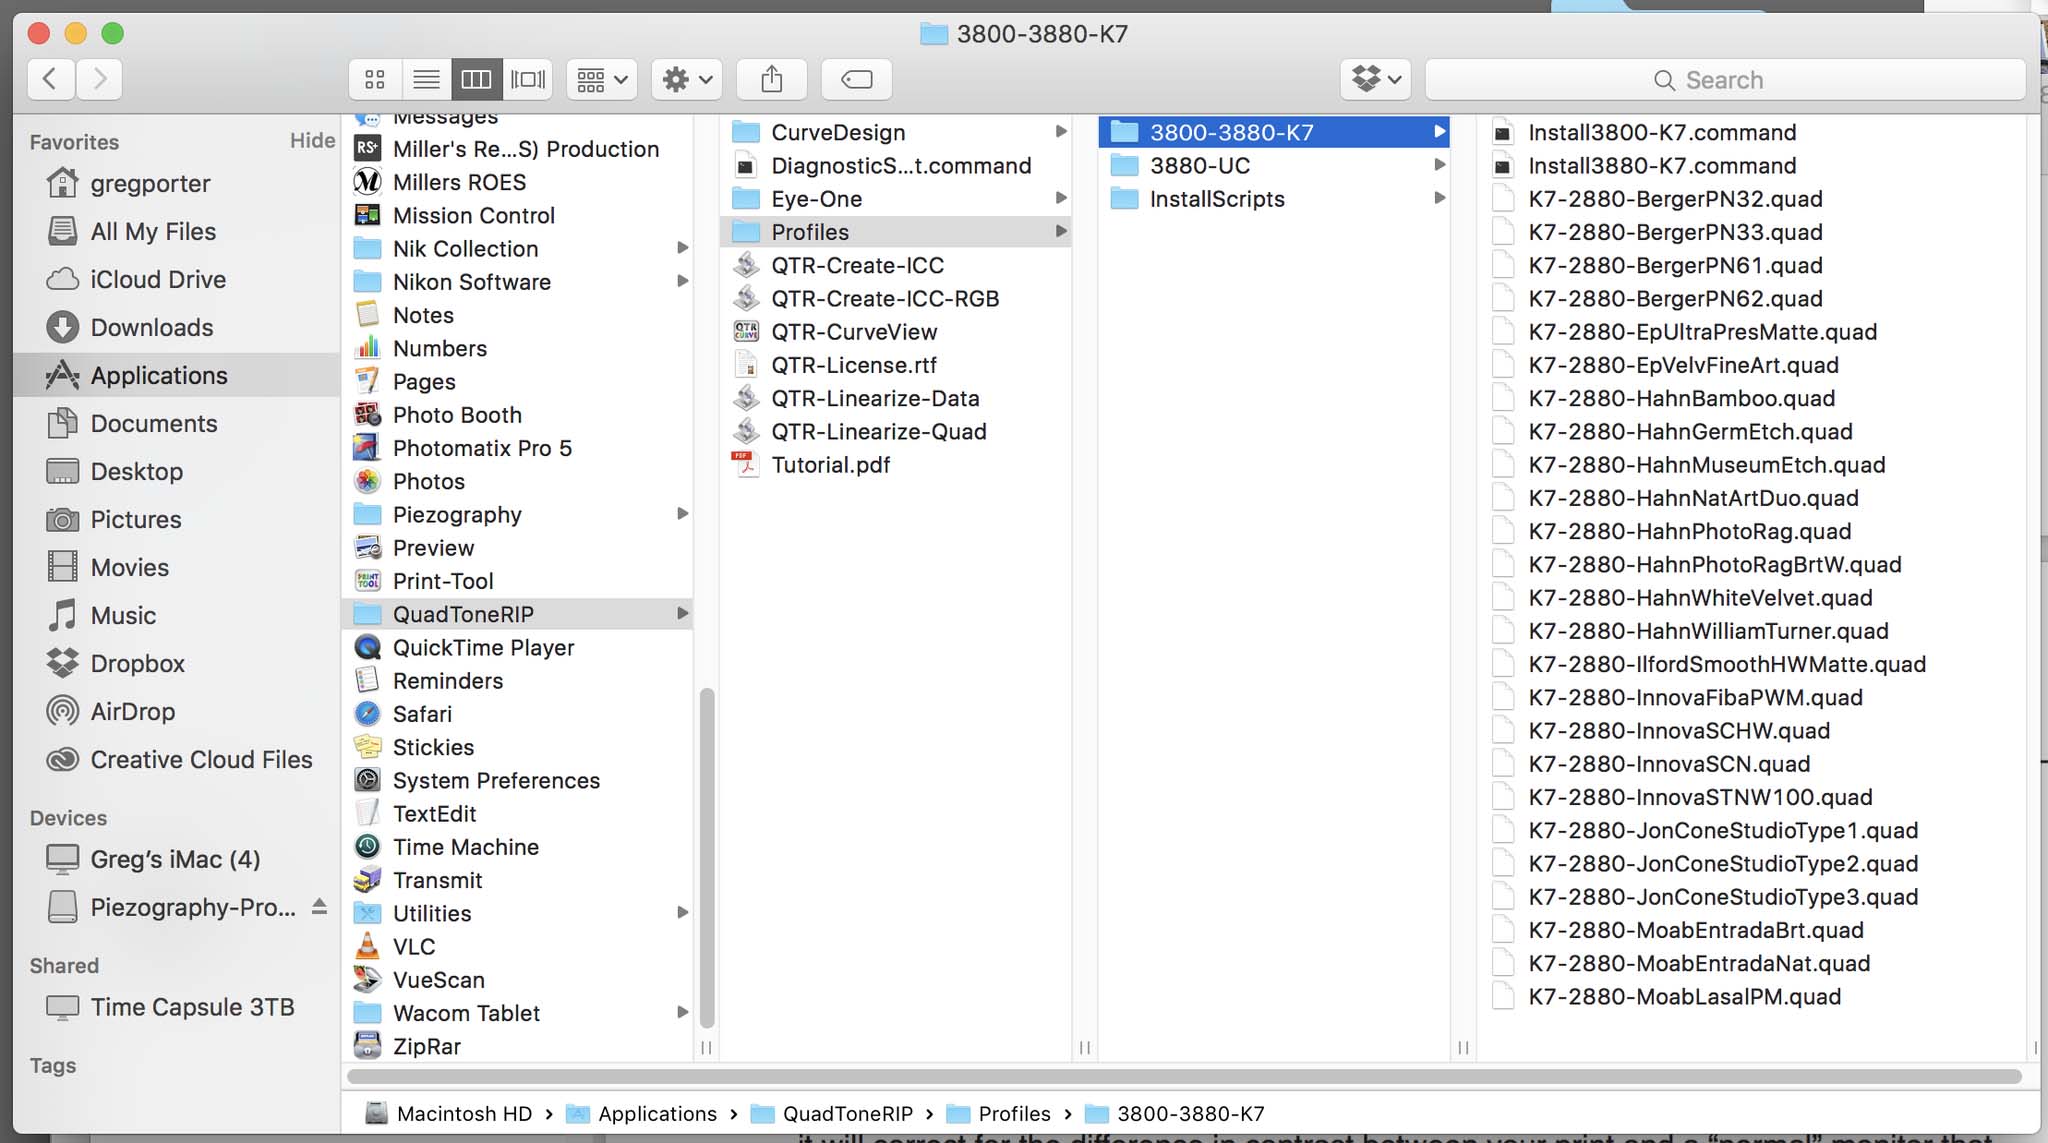Open the Action gear menu

[x=687, y=79]
